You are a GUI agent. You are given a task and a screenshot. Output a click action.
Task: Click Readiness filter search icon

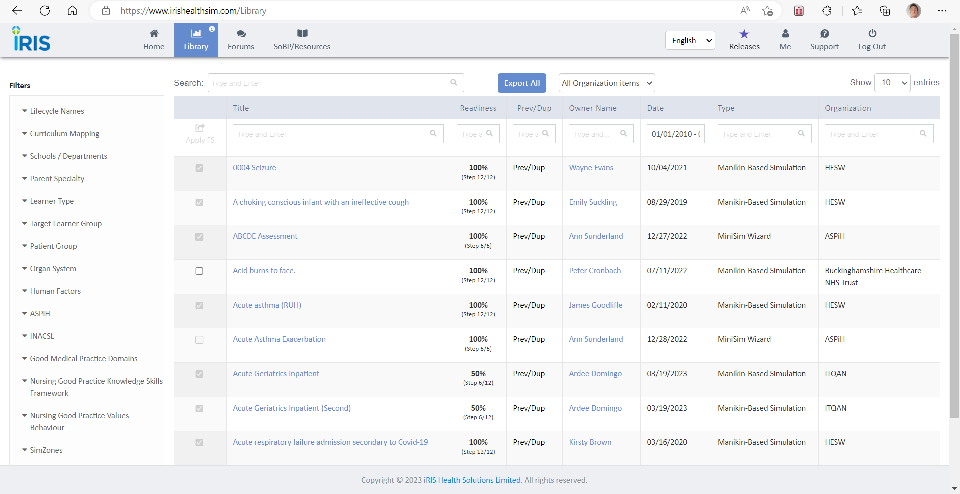pyautogui.click(x=490, y=133)
